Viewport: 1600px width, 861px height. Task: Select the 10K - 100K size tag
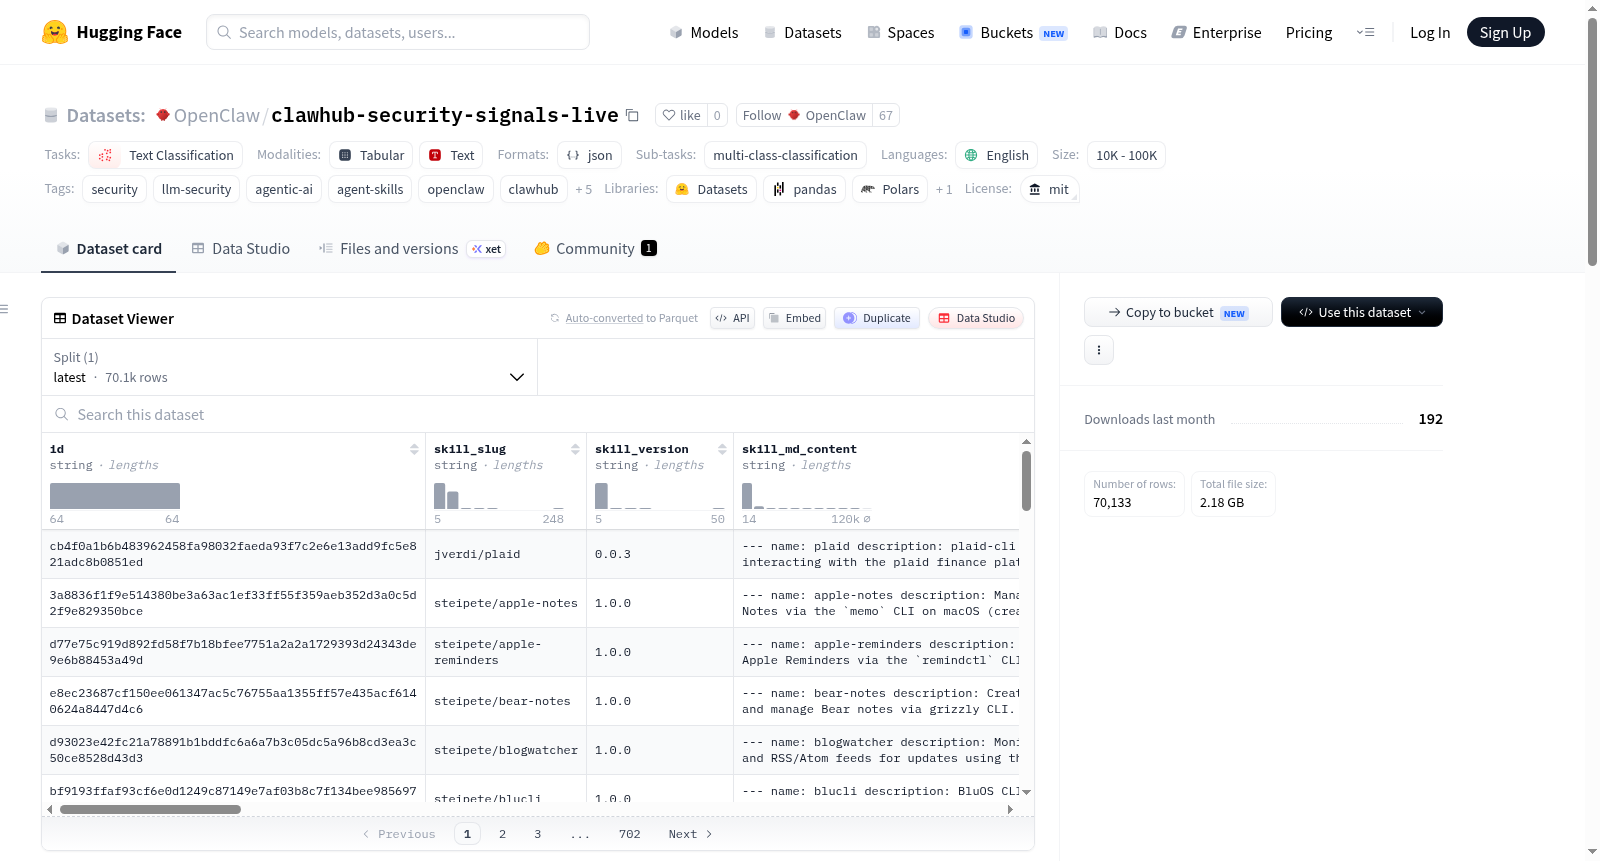click(1126, 155)
